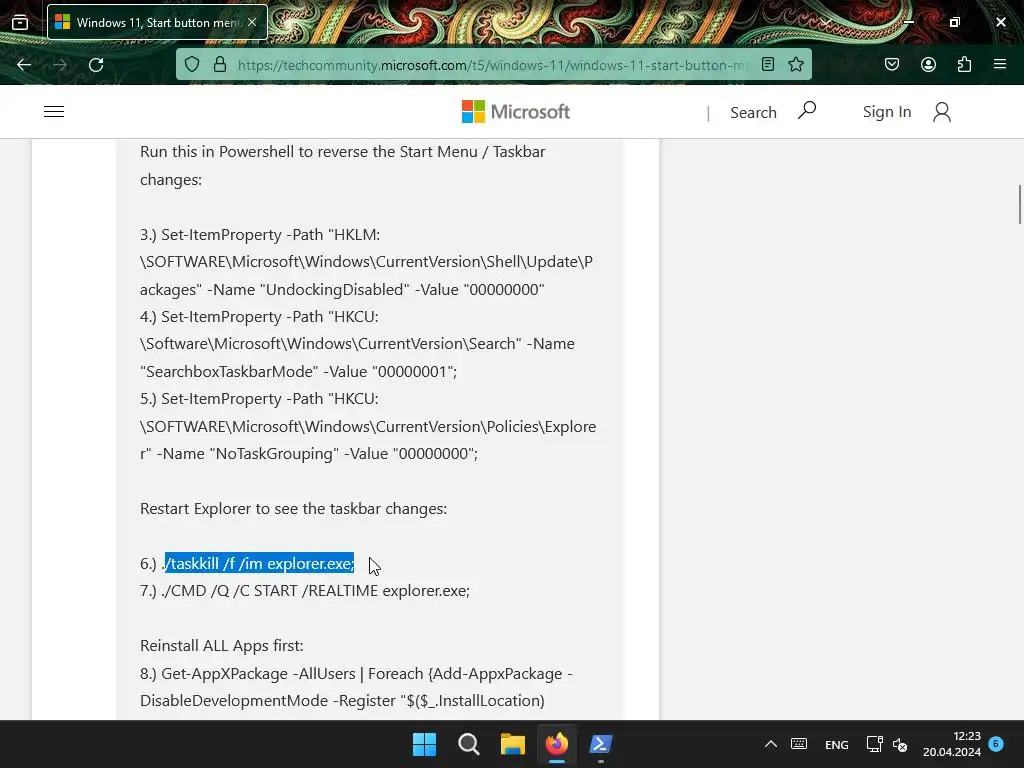Click 'ackages" -Name "UndockingDisabled"' line
The image size is (1024, 768).
(x=342, y=289)
